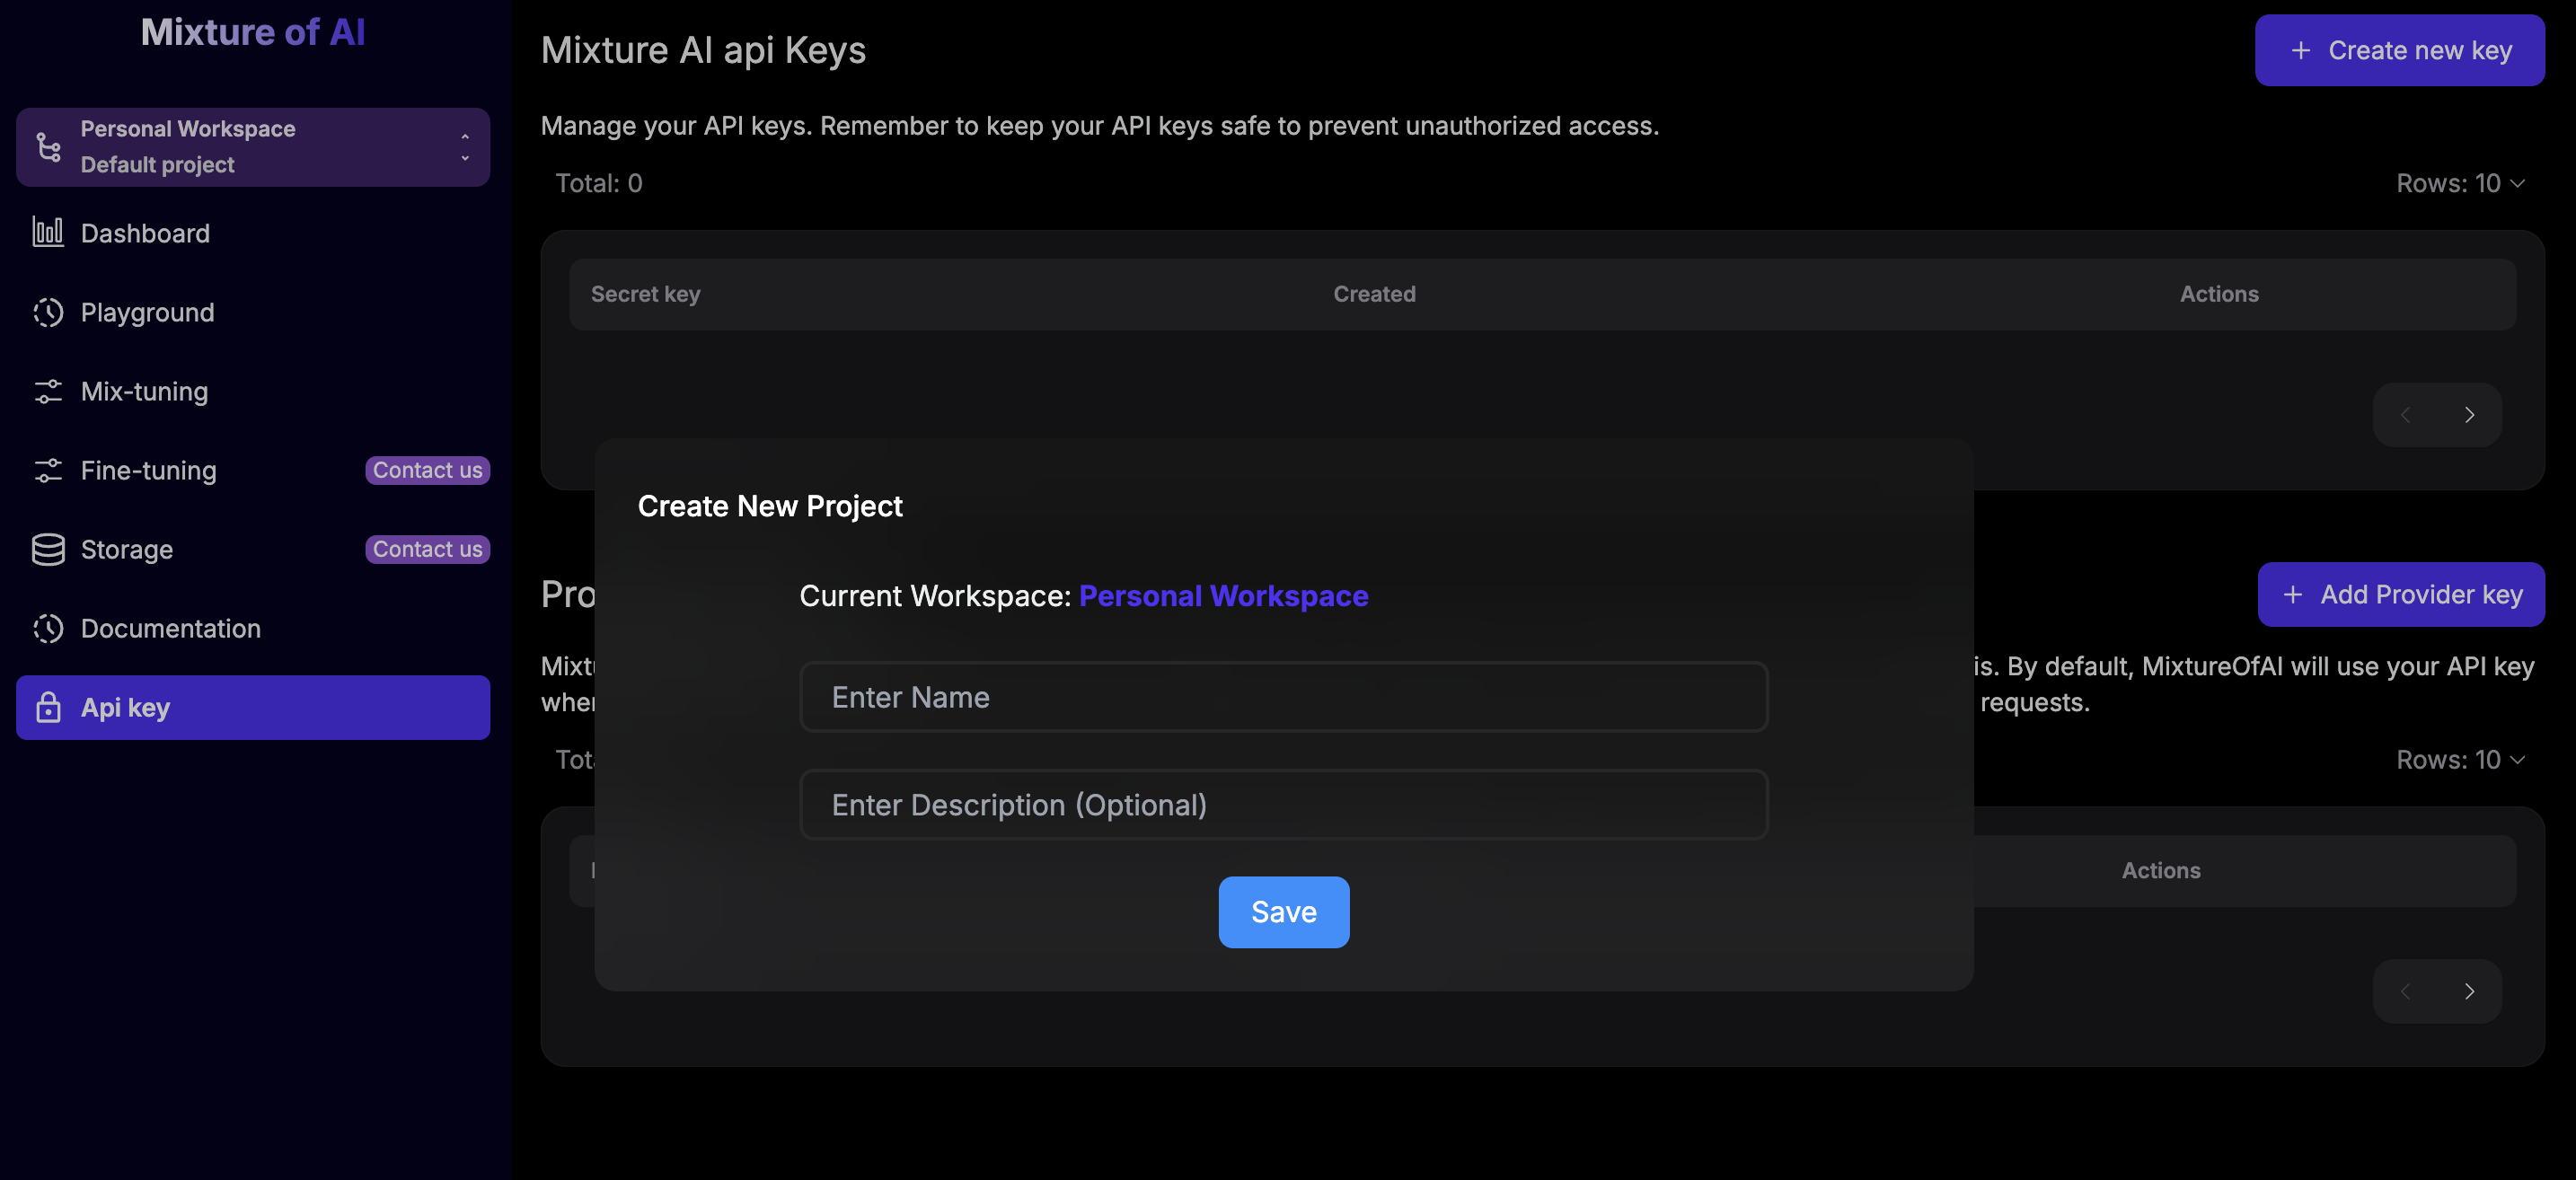Click the Dashboard bar chart icon

point(48,233)
